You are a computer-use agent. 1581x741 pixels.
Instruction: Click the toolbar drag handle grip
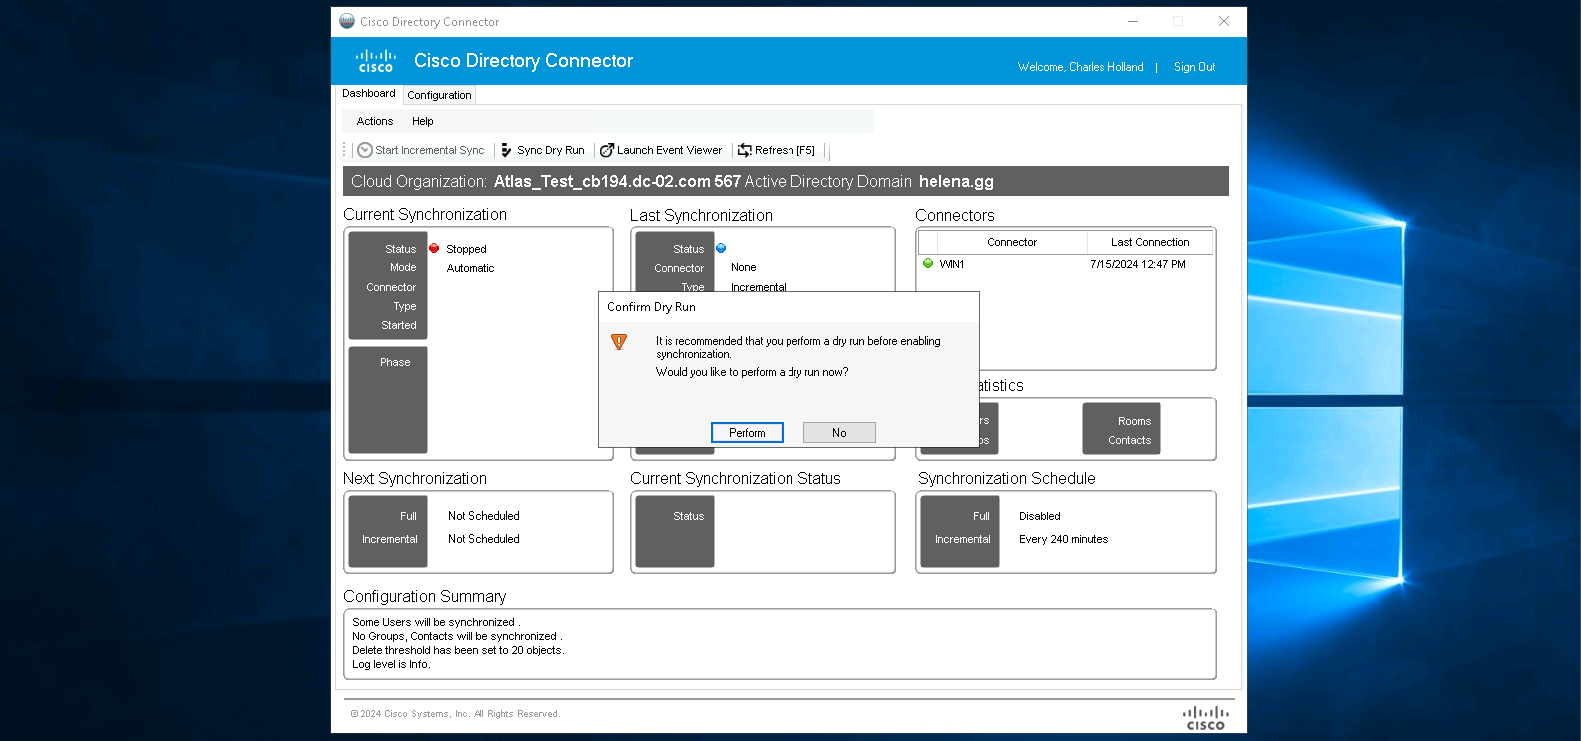click(x=345, y=150)
